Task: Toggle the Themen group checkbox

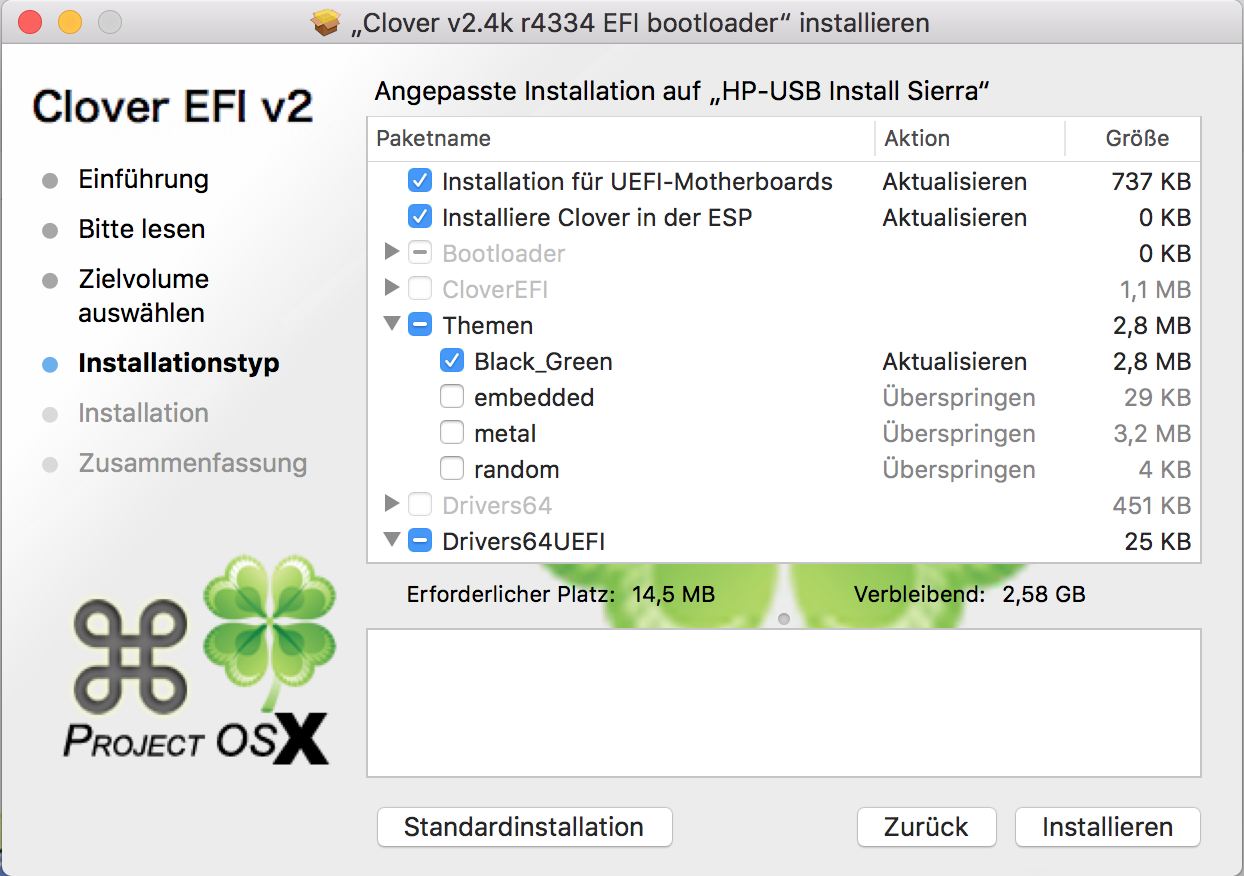Action: 420,326
